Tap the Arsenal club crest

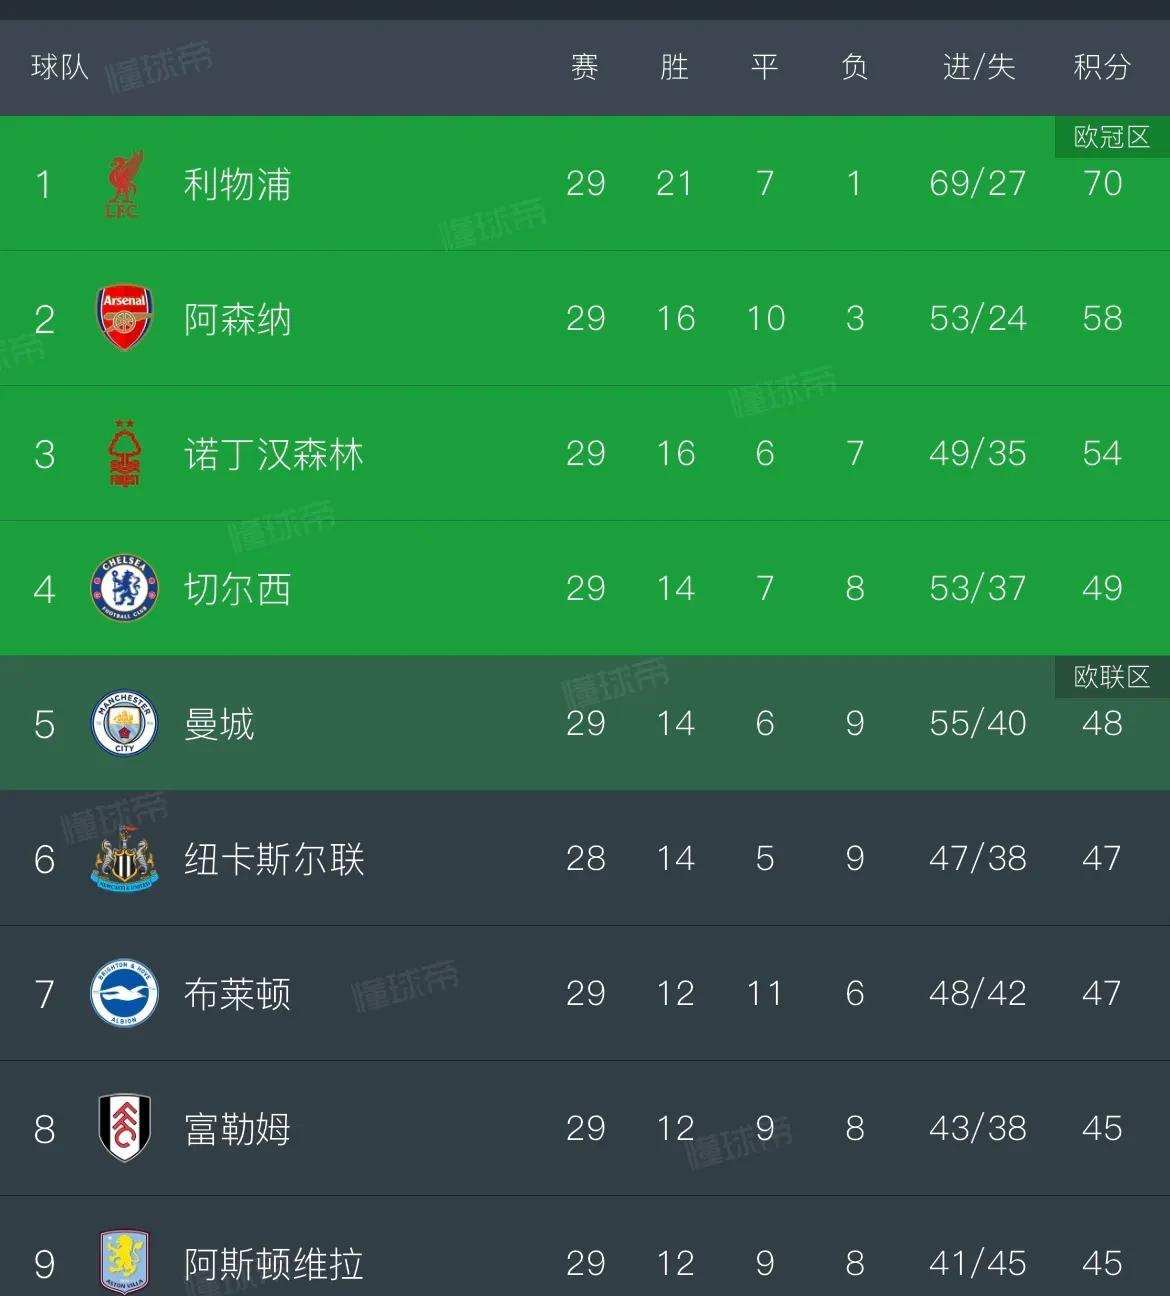(x=125, y=318)
